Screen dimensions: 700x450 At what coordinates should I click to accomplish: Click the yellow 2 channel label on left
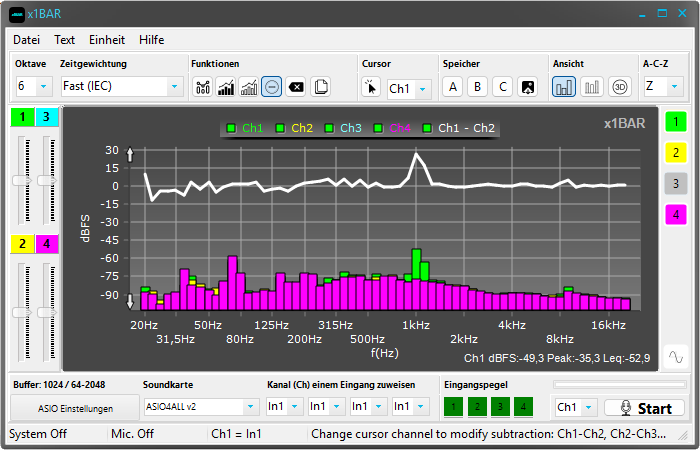point(22,244)
